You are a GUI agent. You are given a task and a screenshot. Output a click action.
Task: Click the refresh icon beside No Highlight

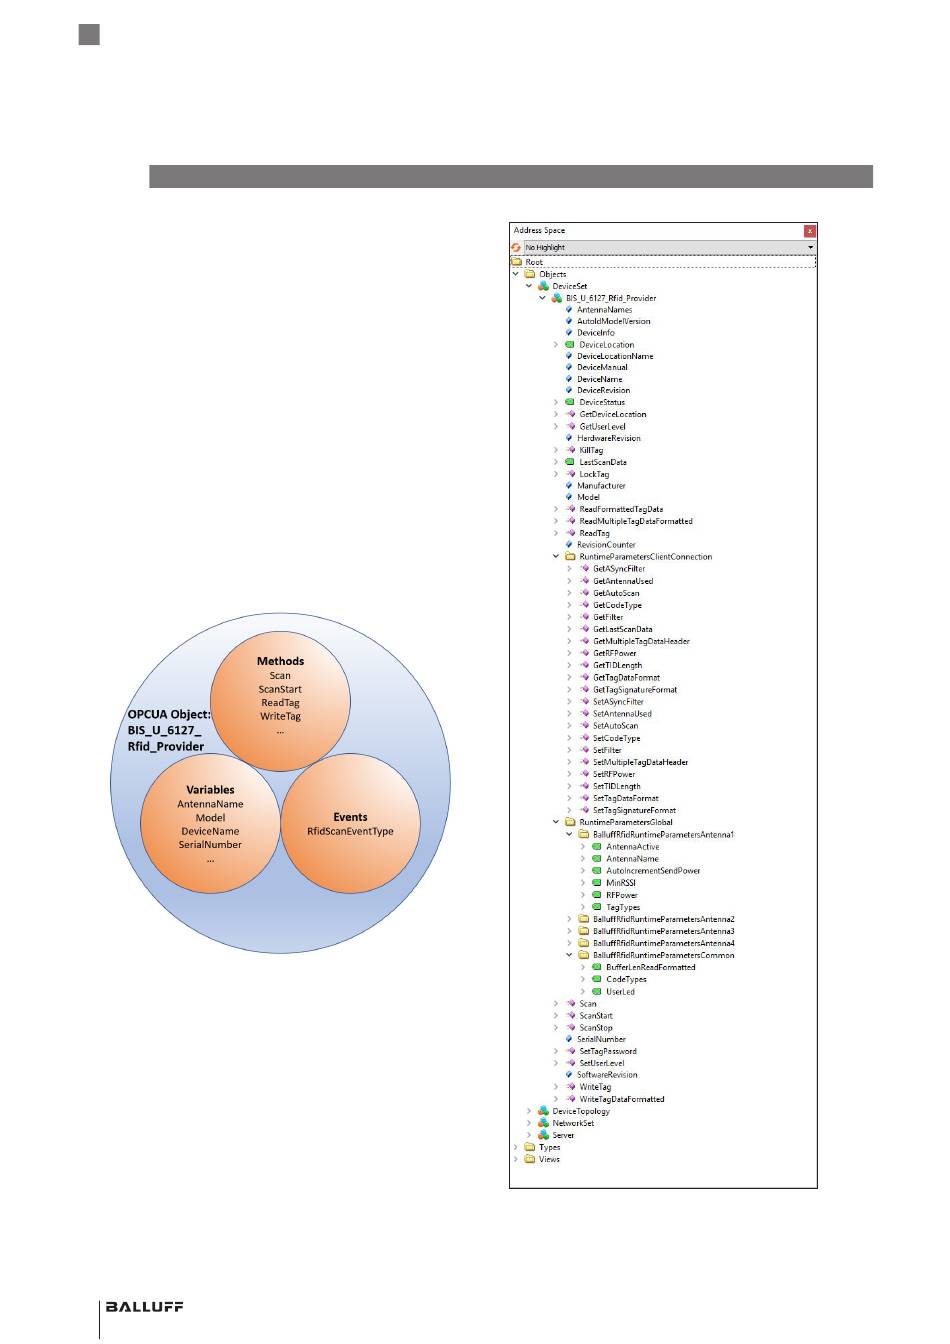point(516,247)
